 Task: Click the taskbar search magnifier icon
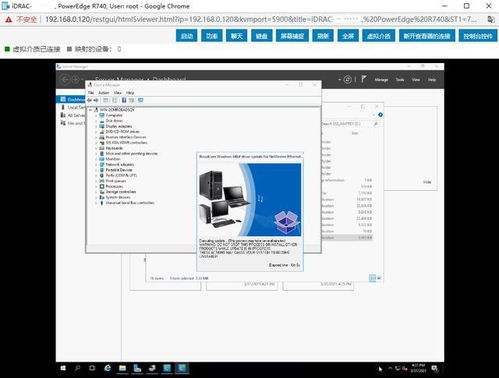tap(78, 368)
